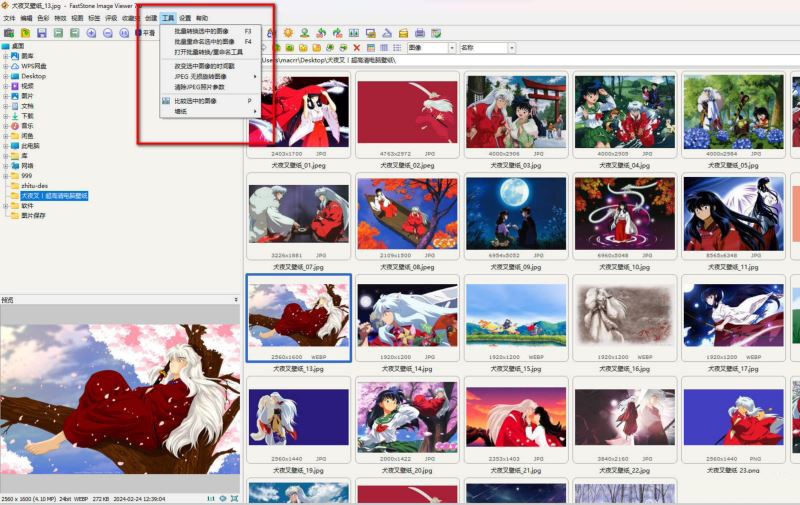The image size is (800, 505).
Task: Expand the 网络 tree node
Action: (6, 166)
